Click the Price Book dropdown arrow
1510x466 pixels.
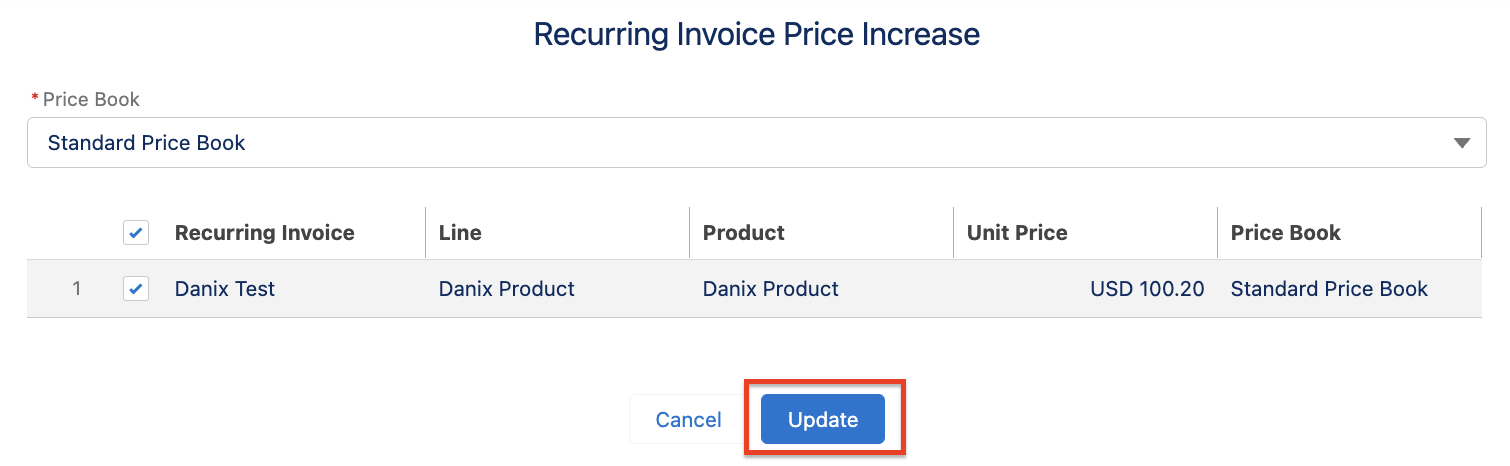(x=1462, y=143)
